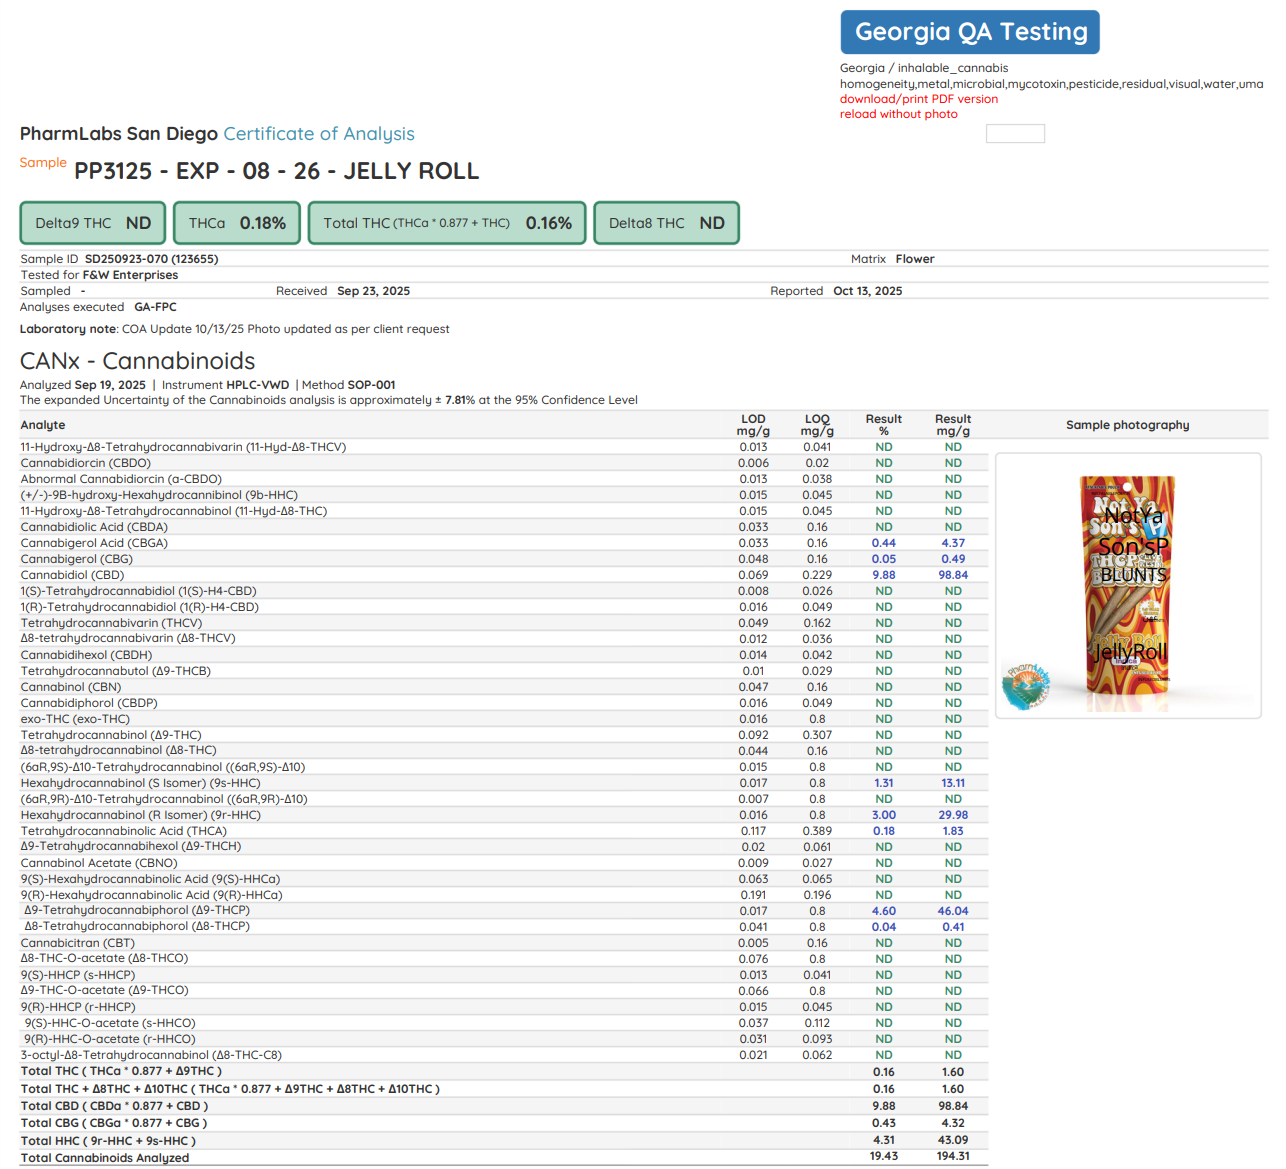1286x1169 pixels.
Task: Click the 9r-HHC result value 29.98
Action: coord(952,815)
